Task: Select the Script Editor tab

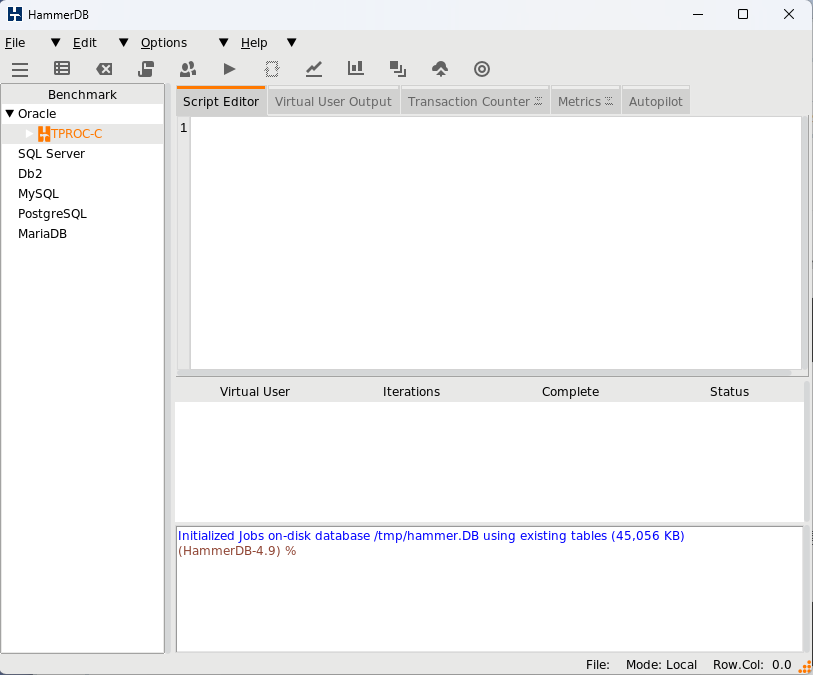Action: (x=221, y=101)
